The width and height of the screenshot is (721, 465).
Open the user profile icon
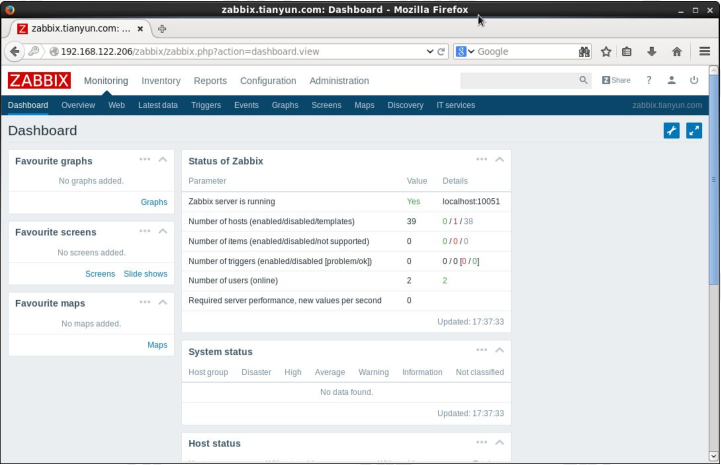[671, 80]
